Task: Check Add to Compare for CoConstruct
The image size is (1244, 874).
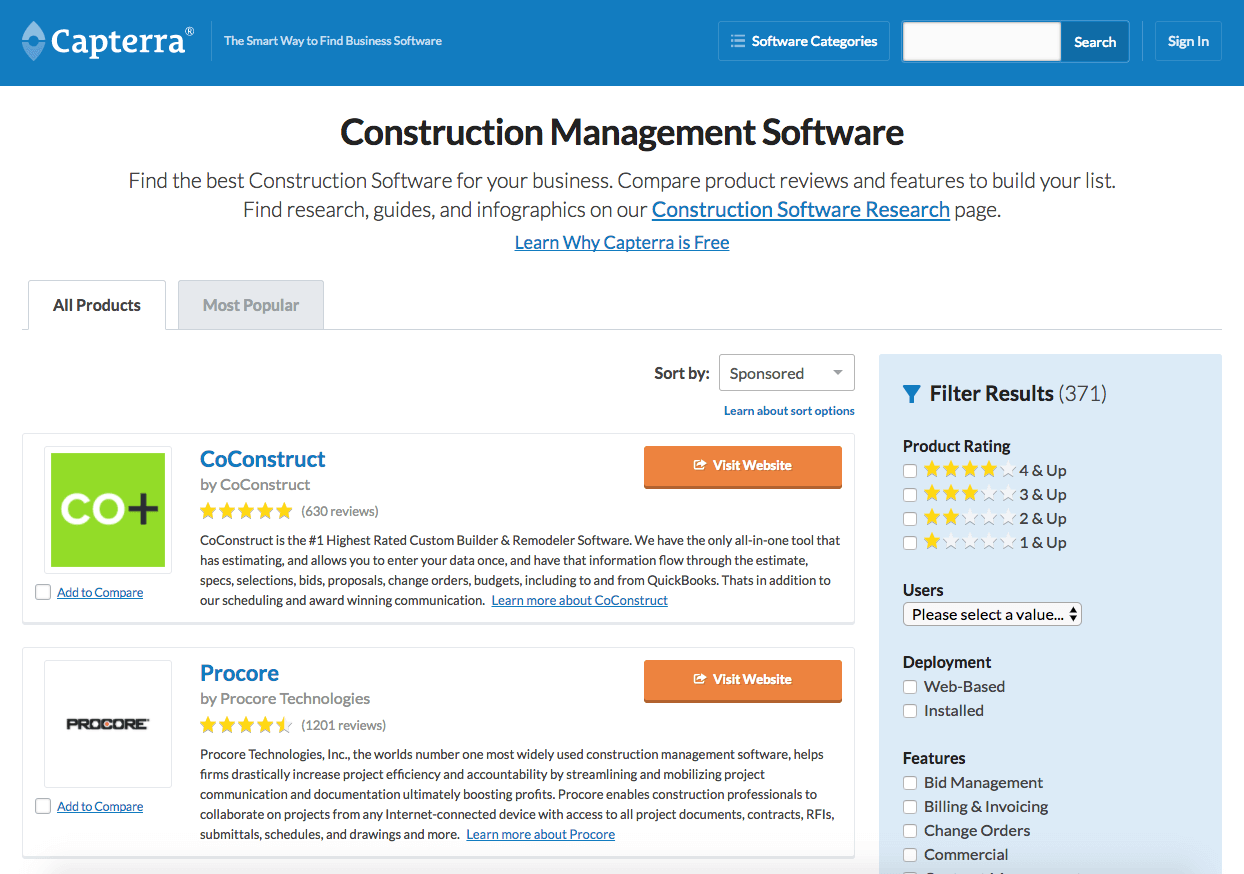Action: 43,592
